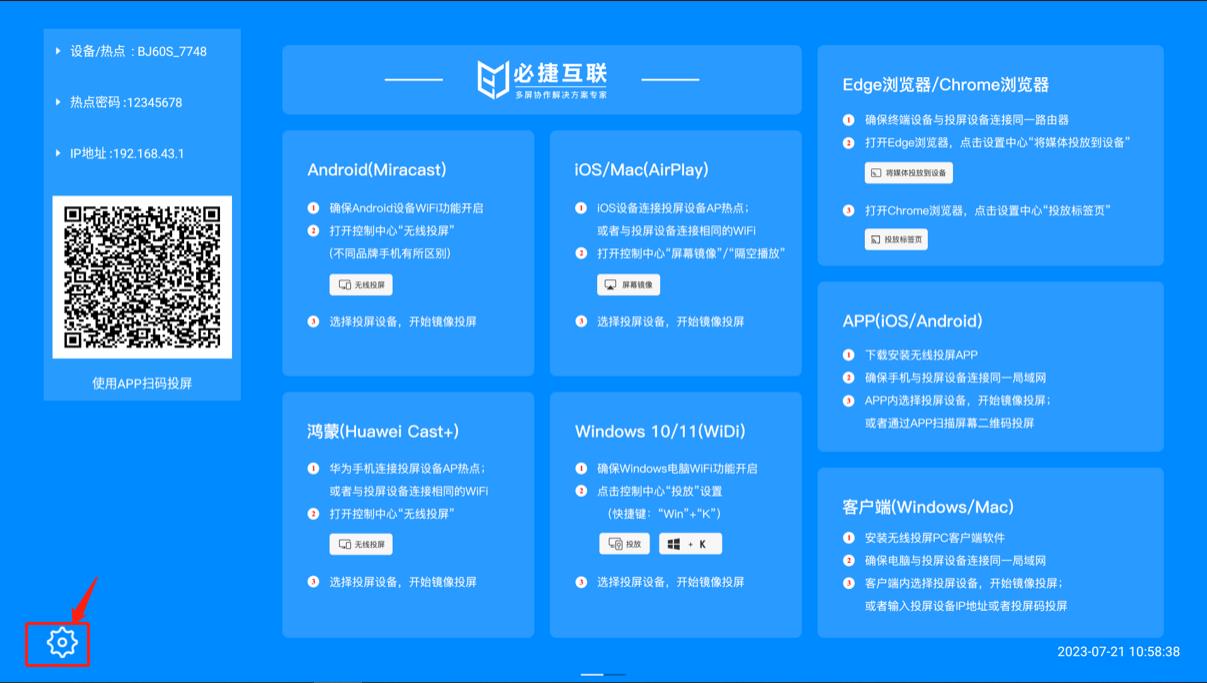Click the text 华为手机连接投屏设备AP热点

407,468
